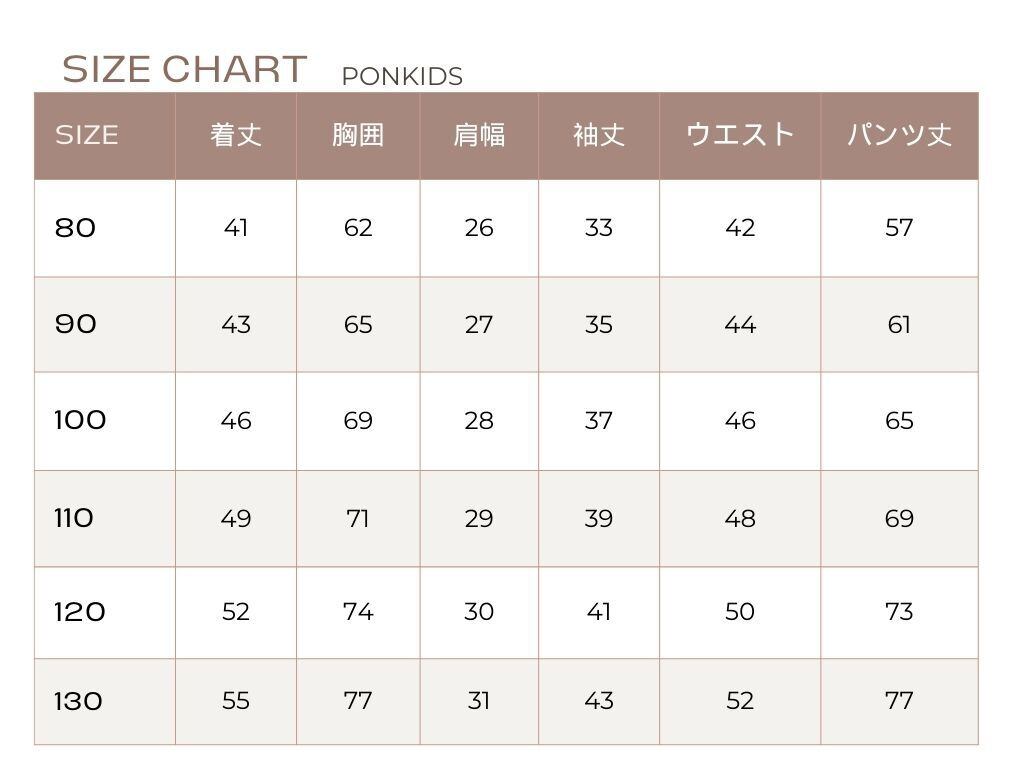Select the 着丈 column header

236,135
